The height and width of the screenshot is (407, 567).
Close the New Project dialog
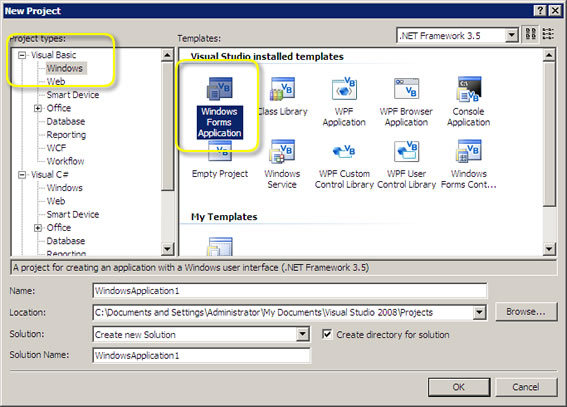[555, 10]
